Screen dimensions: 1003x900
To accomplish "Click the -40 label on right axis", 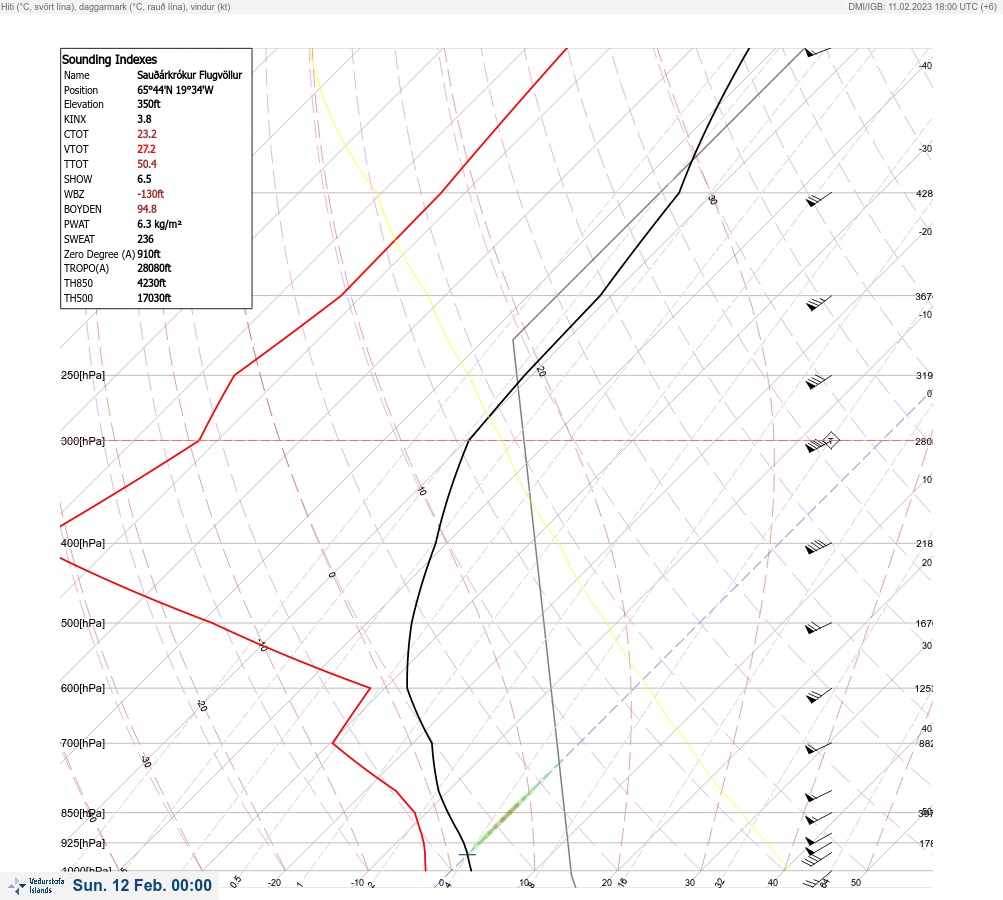I will pyautogui.click(x=925, y=65).
